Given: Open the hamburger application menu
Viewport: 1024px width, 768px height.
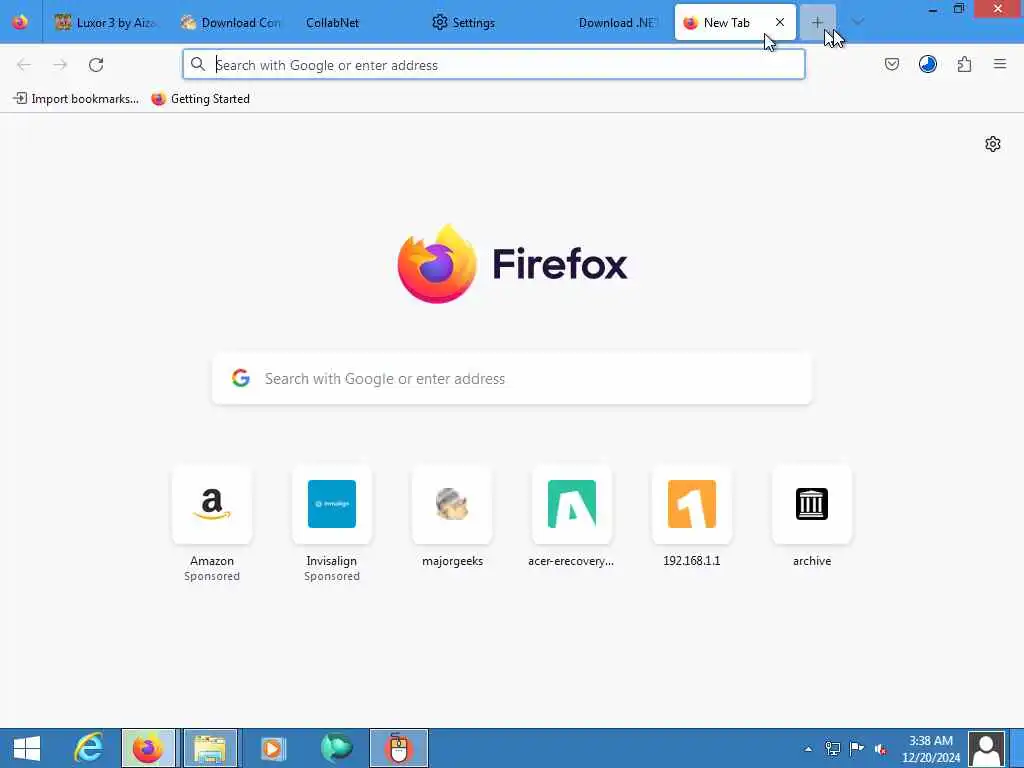Looking at the screenshot, I should (1000, 64).
